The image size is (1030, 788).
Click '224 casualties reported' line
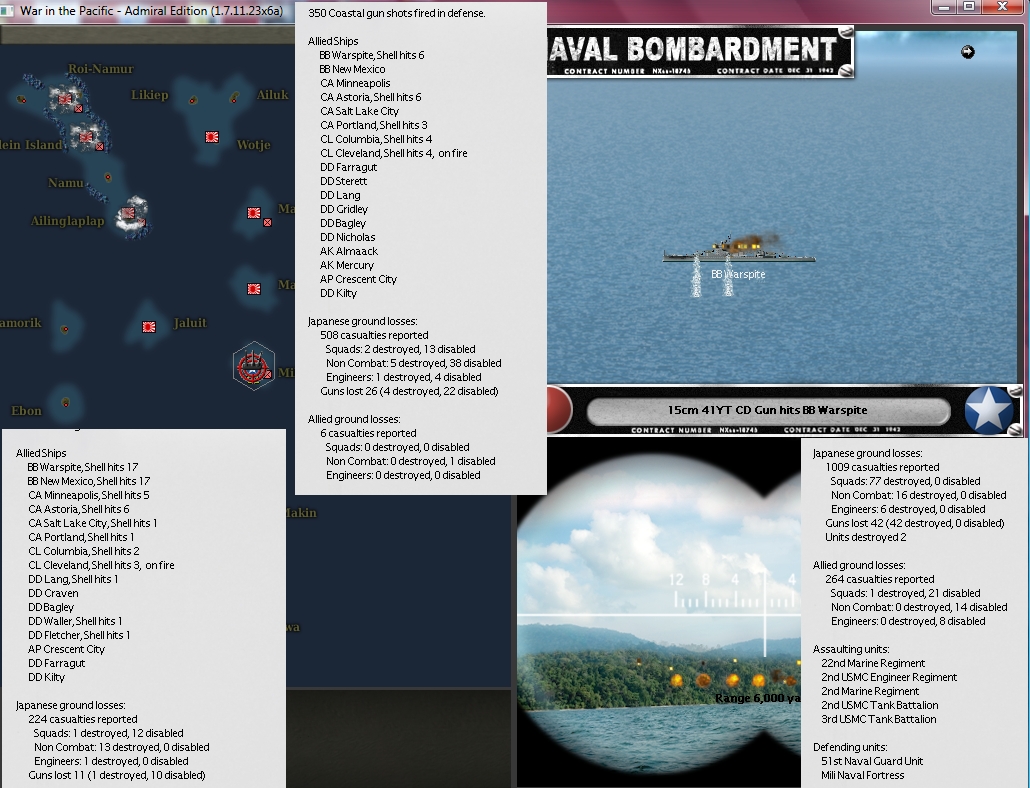pos(83,720)
